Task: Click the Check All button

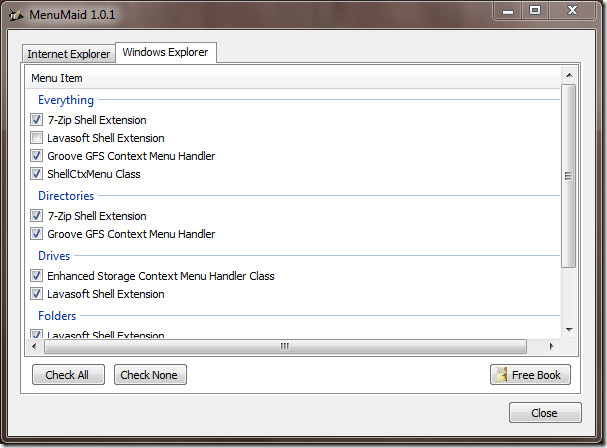Action: coord(68,374)
